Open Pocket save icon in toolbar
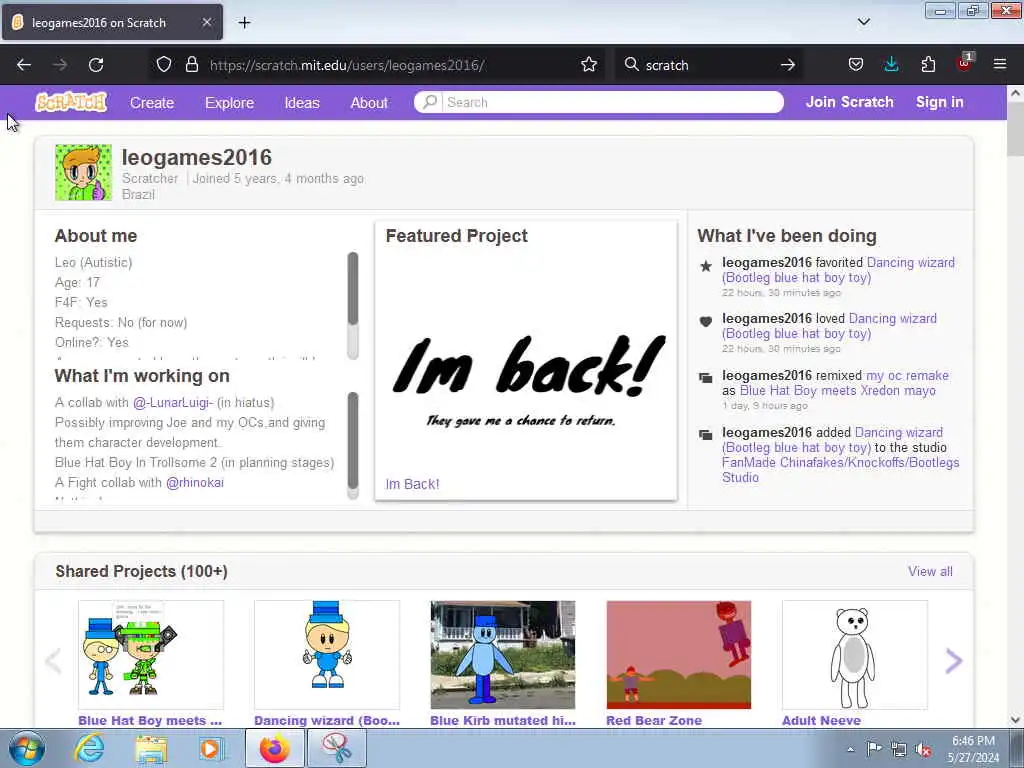Image resolution: width=1024 pixels, height=768 pixels. click(856, 65)
